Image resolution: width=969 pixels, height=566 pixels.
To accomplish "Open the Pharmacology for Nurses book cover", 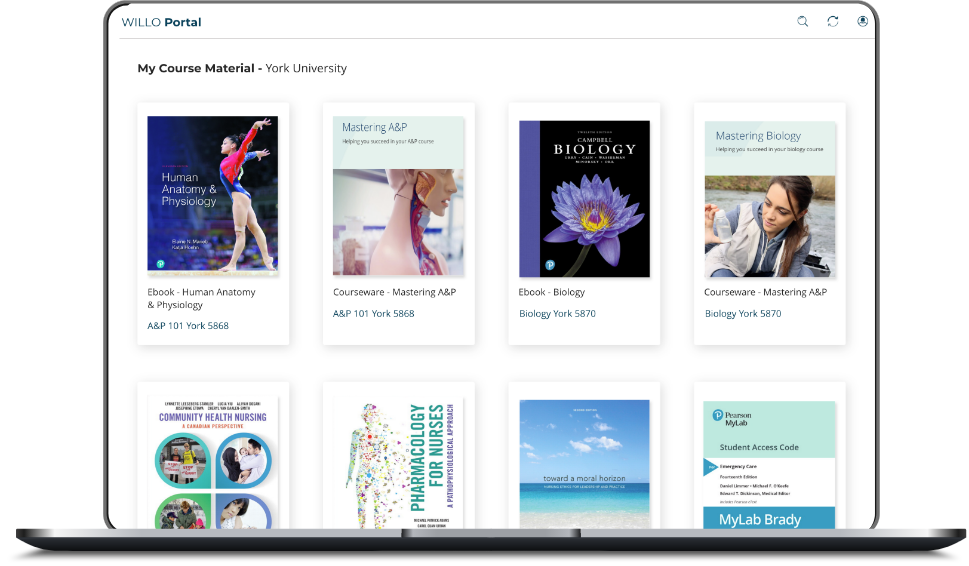I will click(x=398, y=464).
